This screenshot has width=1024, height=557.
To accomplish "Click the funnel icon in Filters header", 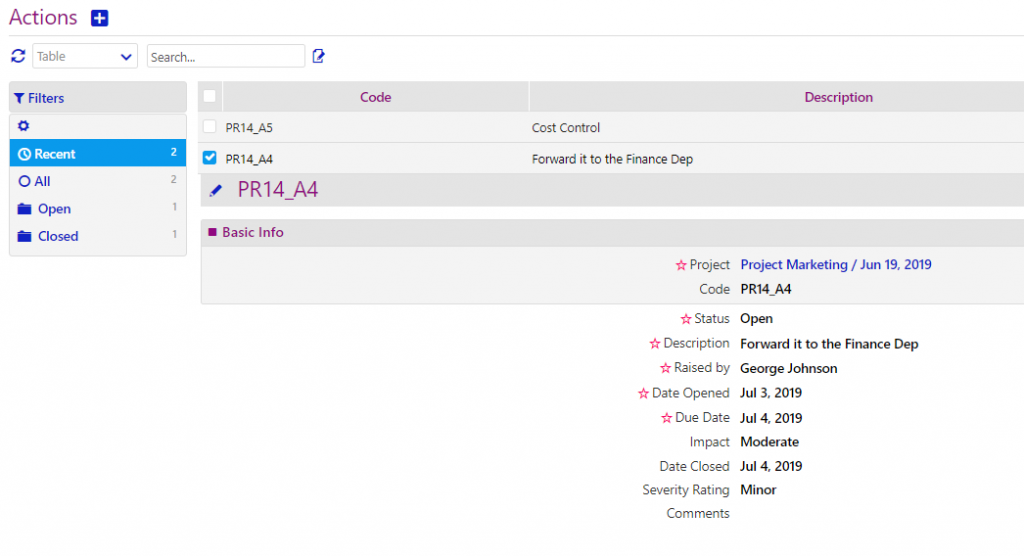I will pyautogui.click(x=19, y=98).
